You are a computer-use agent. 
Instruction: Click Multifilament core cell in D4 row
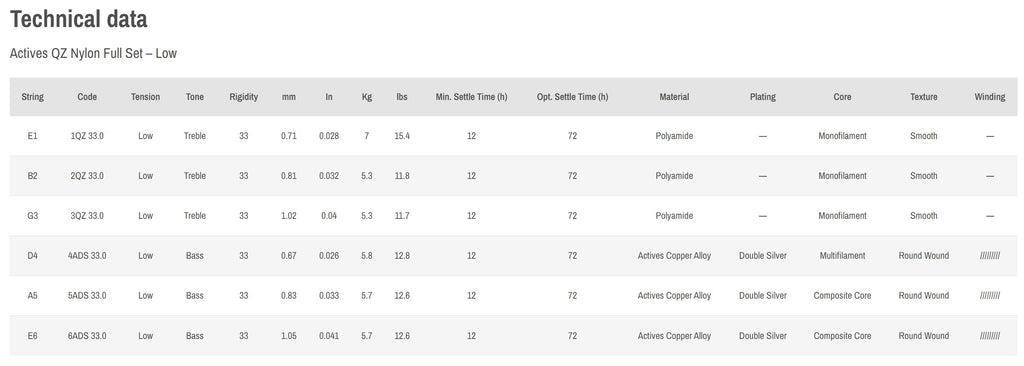[842, 256]
